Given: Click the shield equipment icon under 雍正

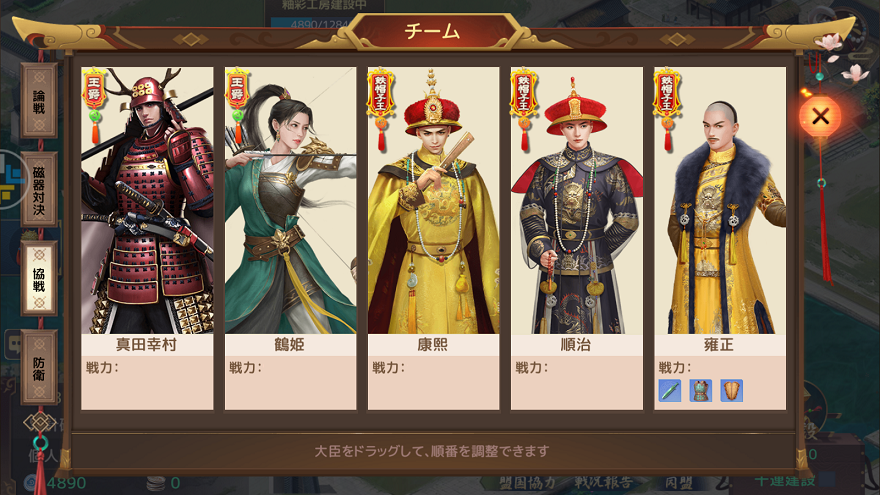Looking at the screenshot, I should pyautogui.click(x=731, y=391).
